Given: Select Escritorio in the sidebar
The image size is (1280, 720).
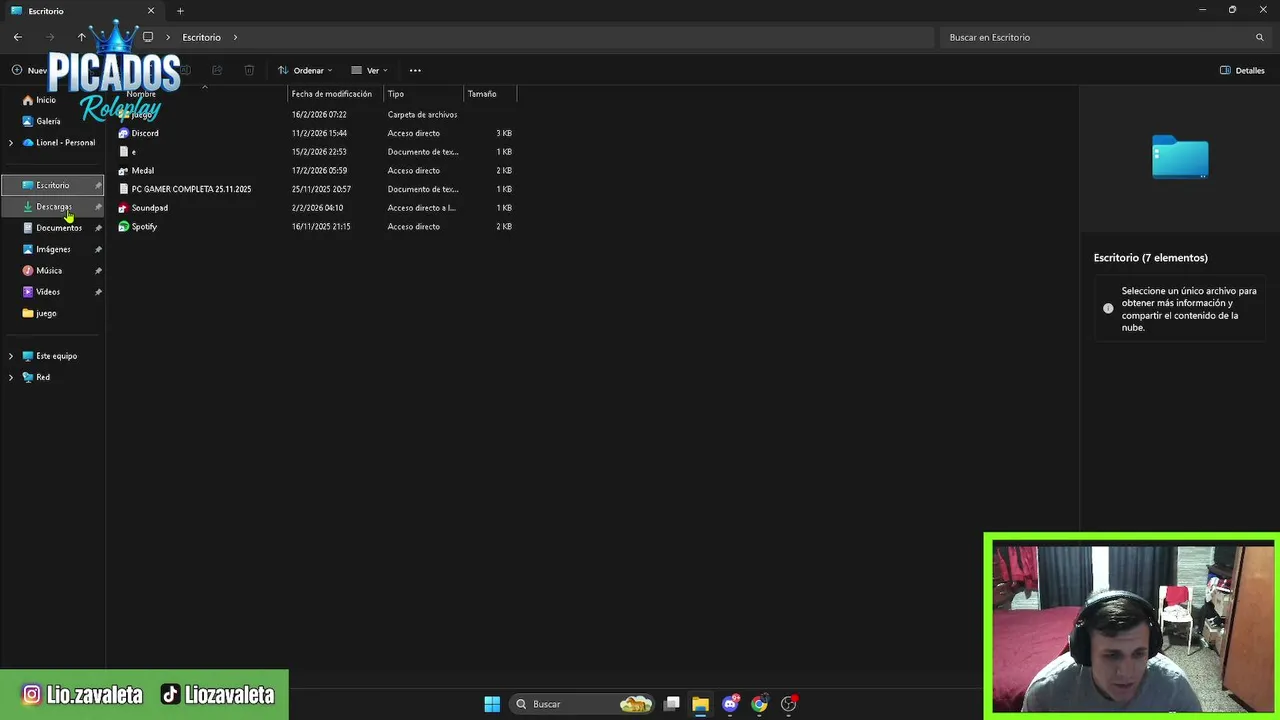Looking at the screenshot, I should [x=53, y=185].
